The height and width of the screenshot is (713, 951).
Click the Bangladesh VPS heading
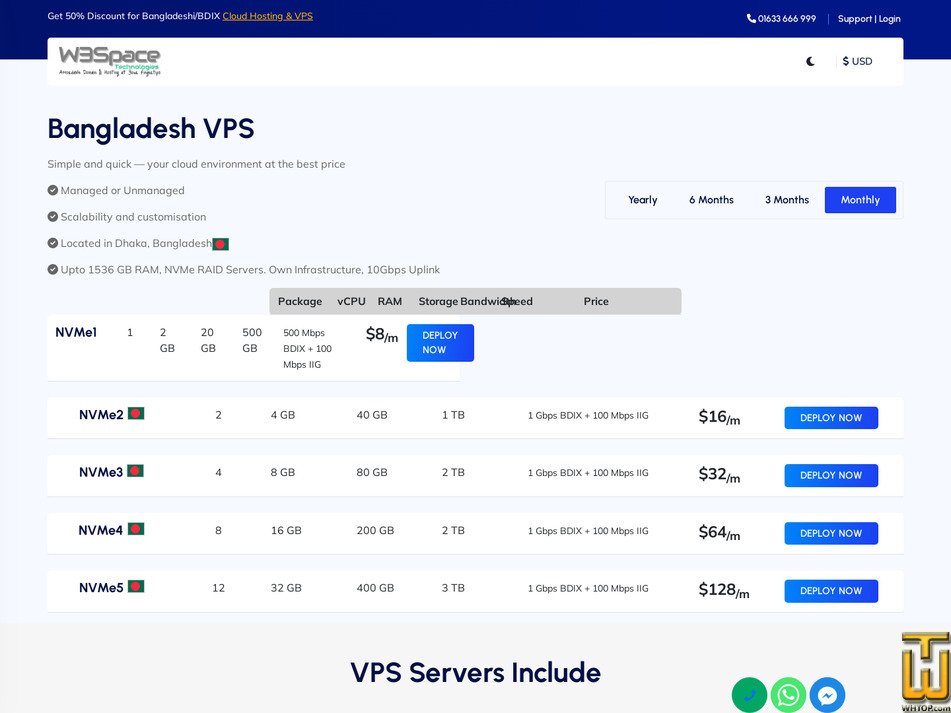pos(151,129)
